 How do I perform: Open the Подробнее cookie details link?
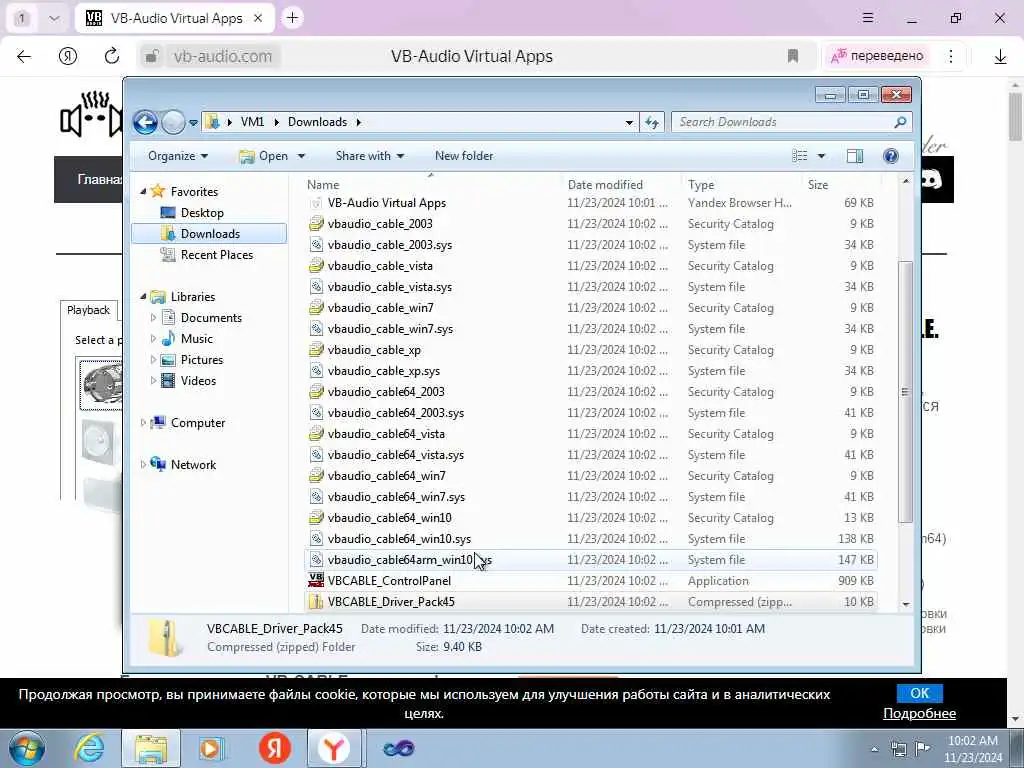920,714
